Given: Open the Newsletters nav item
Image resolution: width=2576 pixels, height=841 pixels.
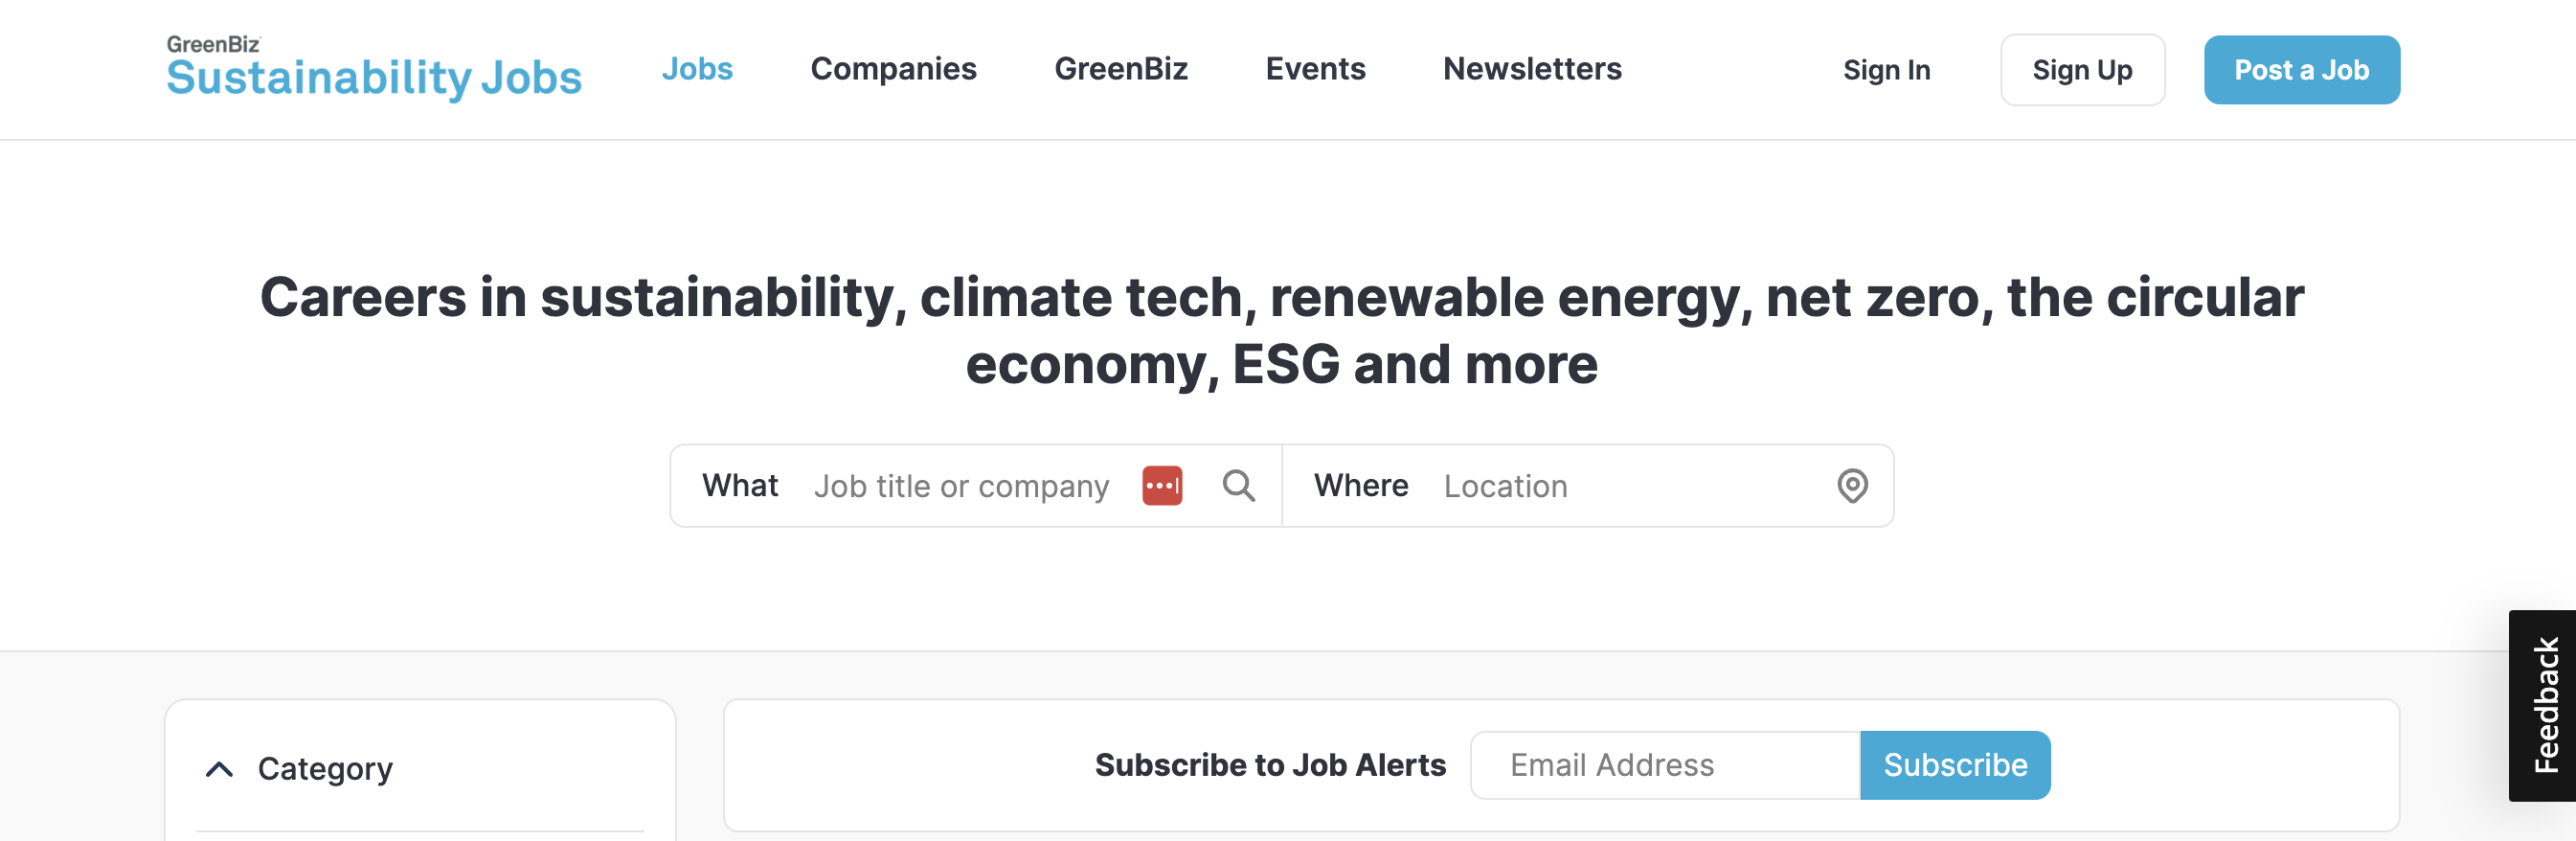Looking at the screenshot, I should coord(1532,69).
